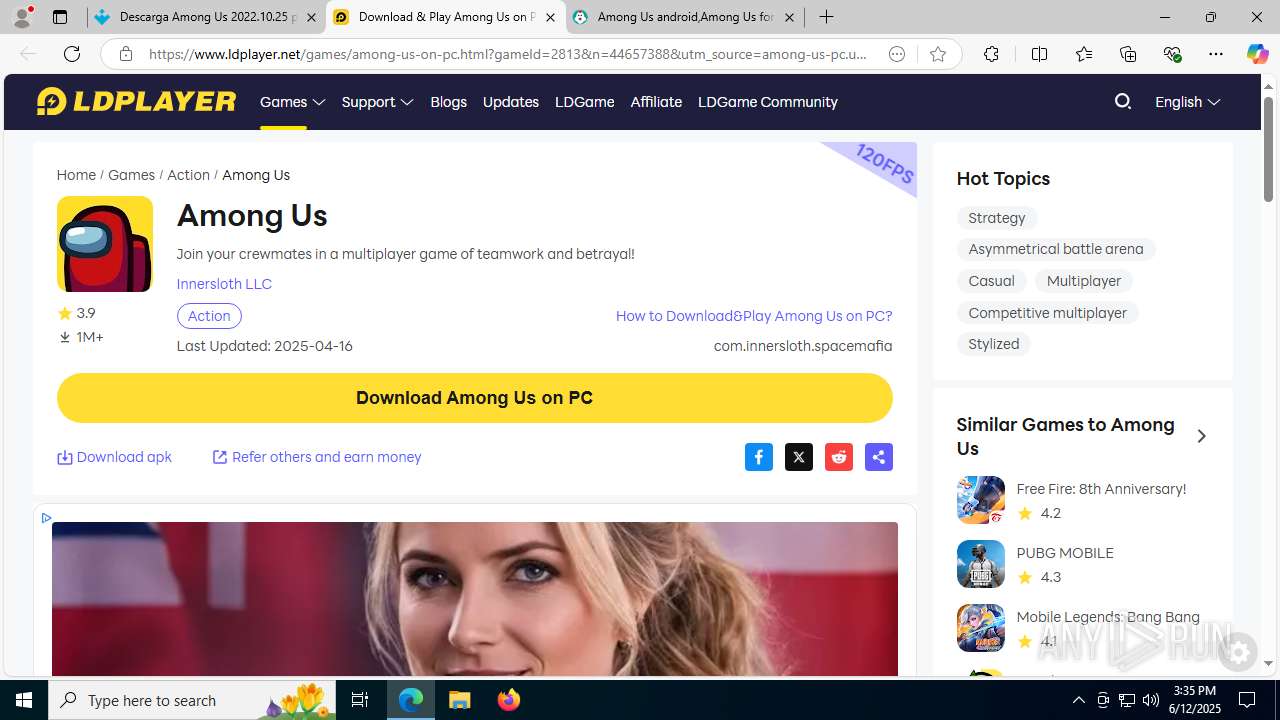Open Edge Settings and more menu
Viewport: 1280px width, 720px height.
[x=1216, y=54]
